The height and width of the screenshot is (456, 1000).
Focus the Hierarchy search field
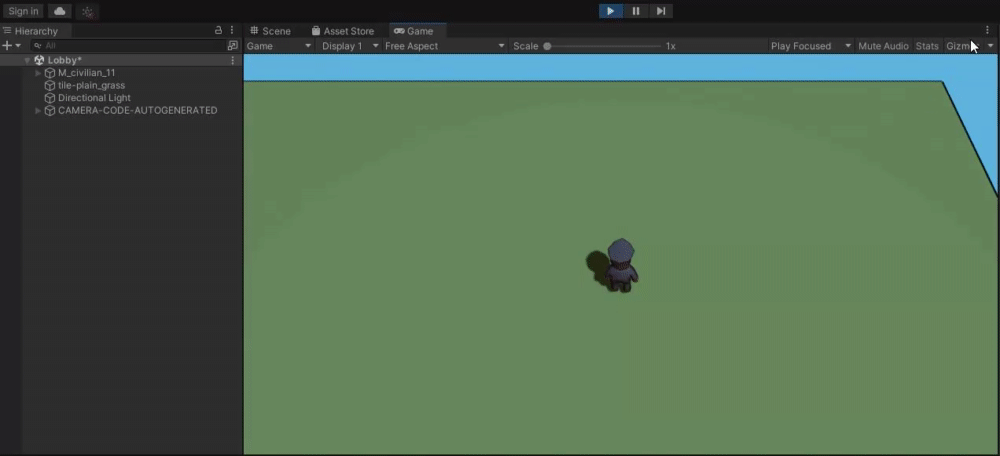coord(128,46)
